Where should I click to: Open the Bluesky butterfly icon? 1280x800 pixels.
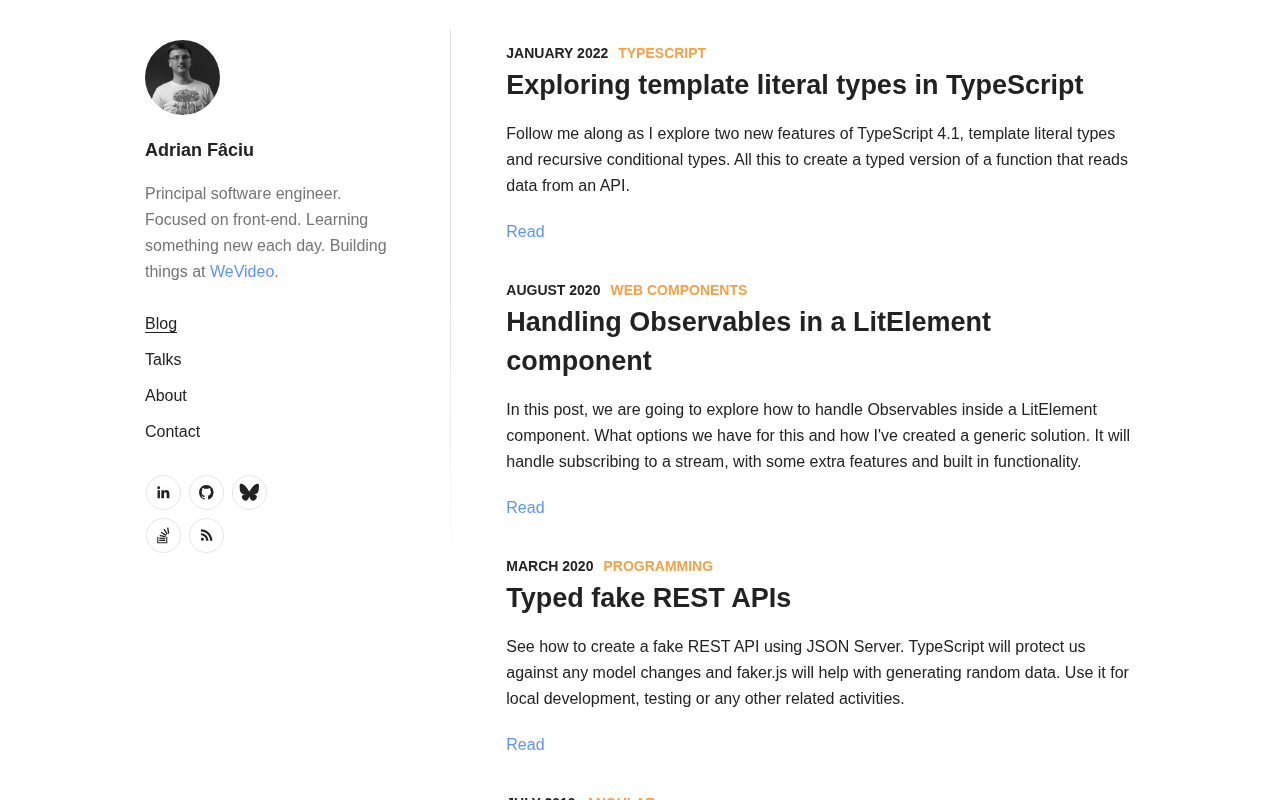click(249, 492)
